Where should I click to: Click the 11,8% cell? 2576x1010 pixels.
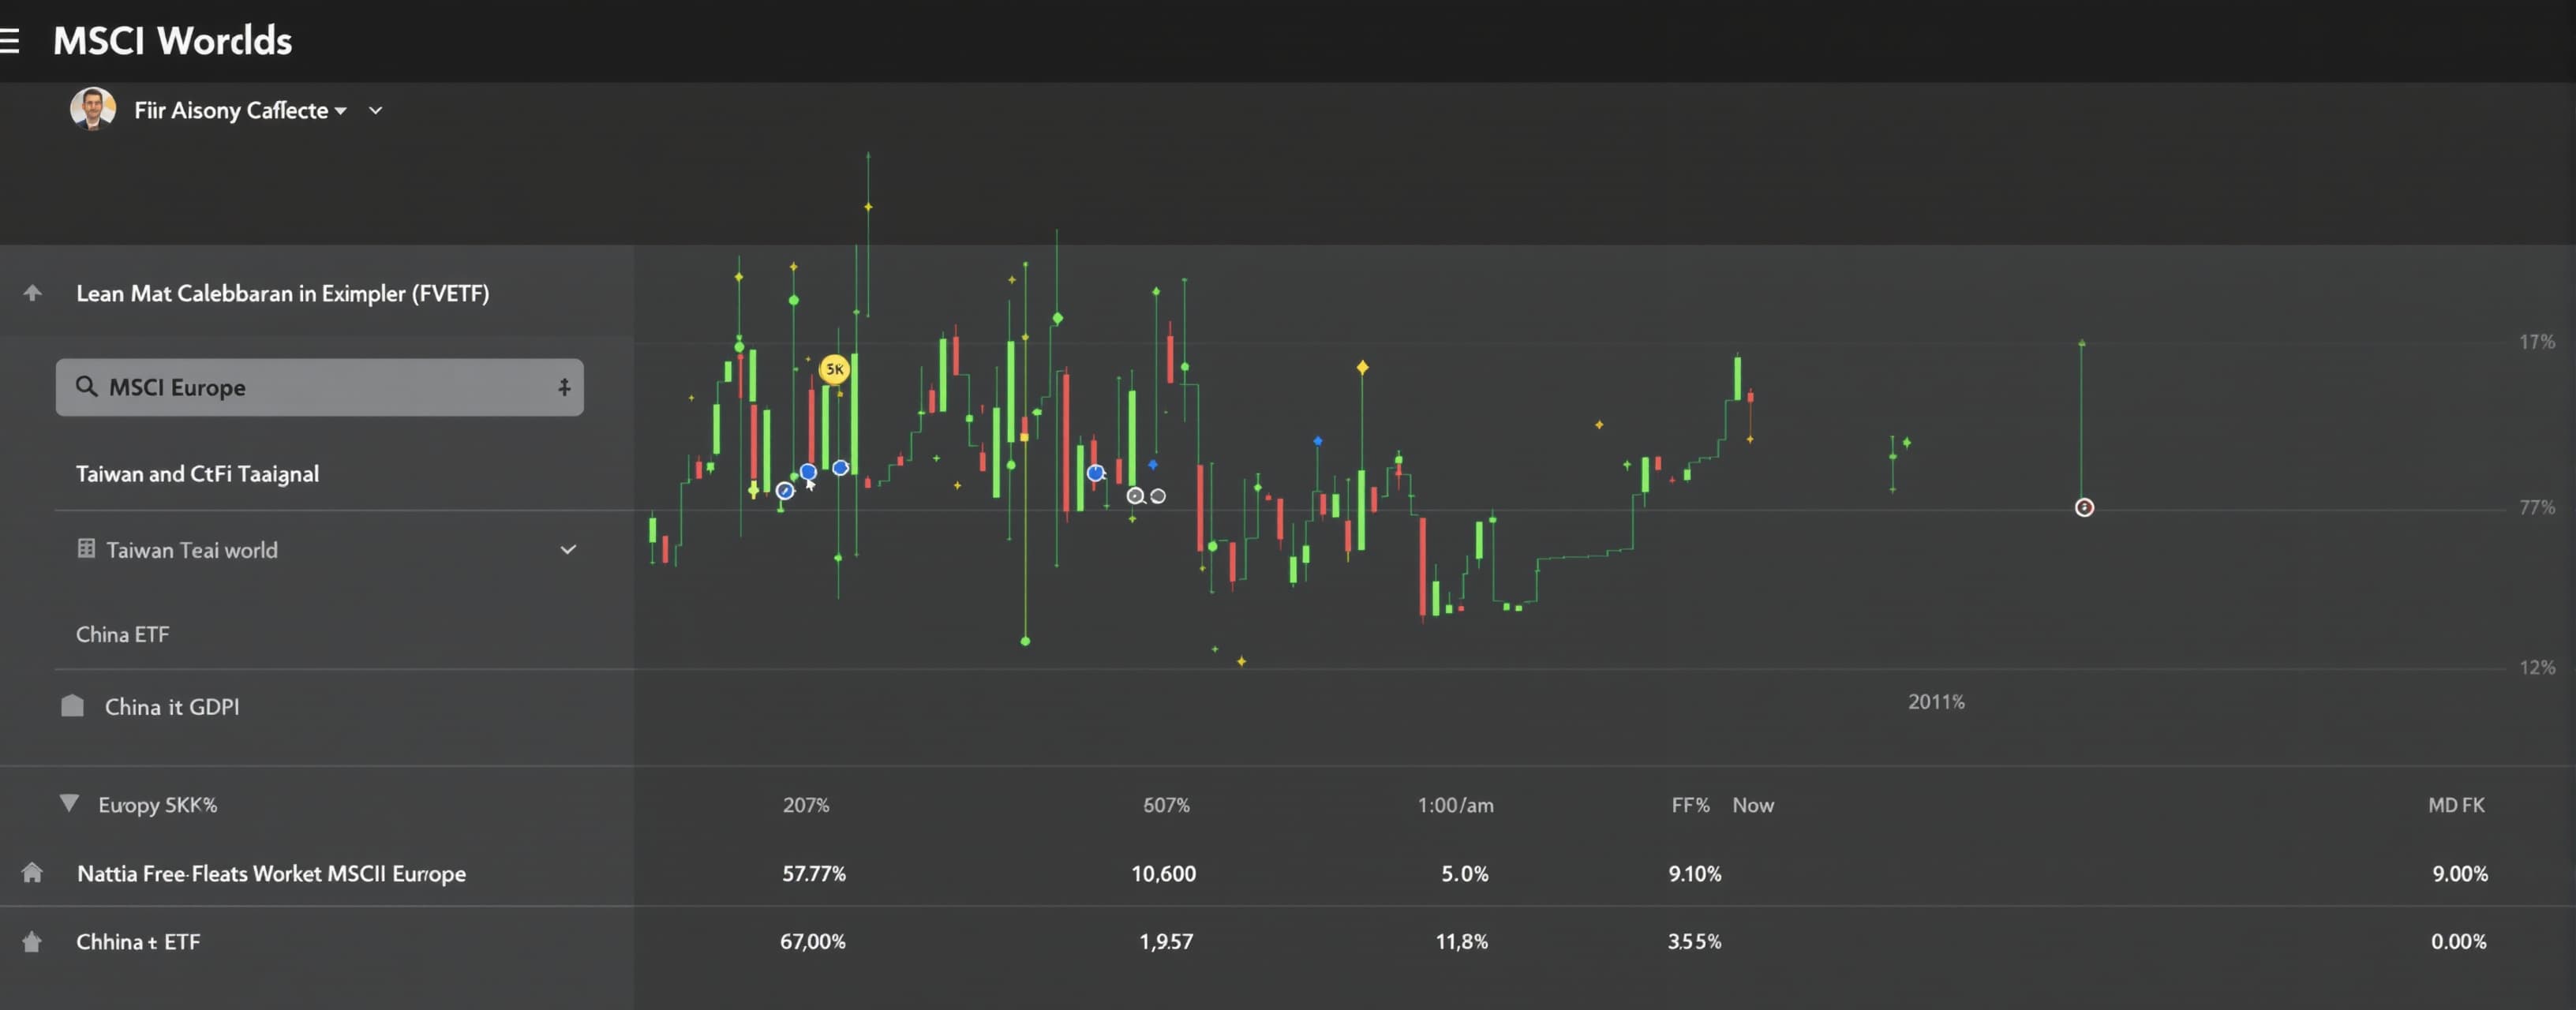pos(1462,942)
